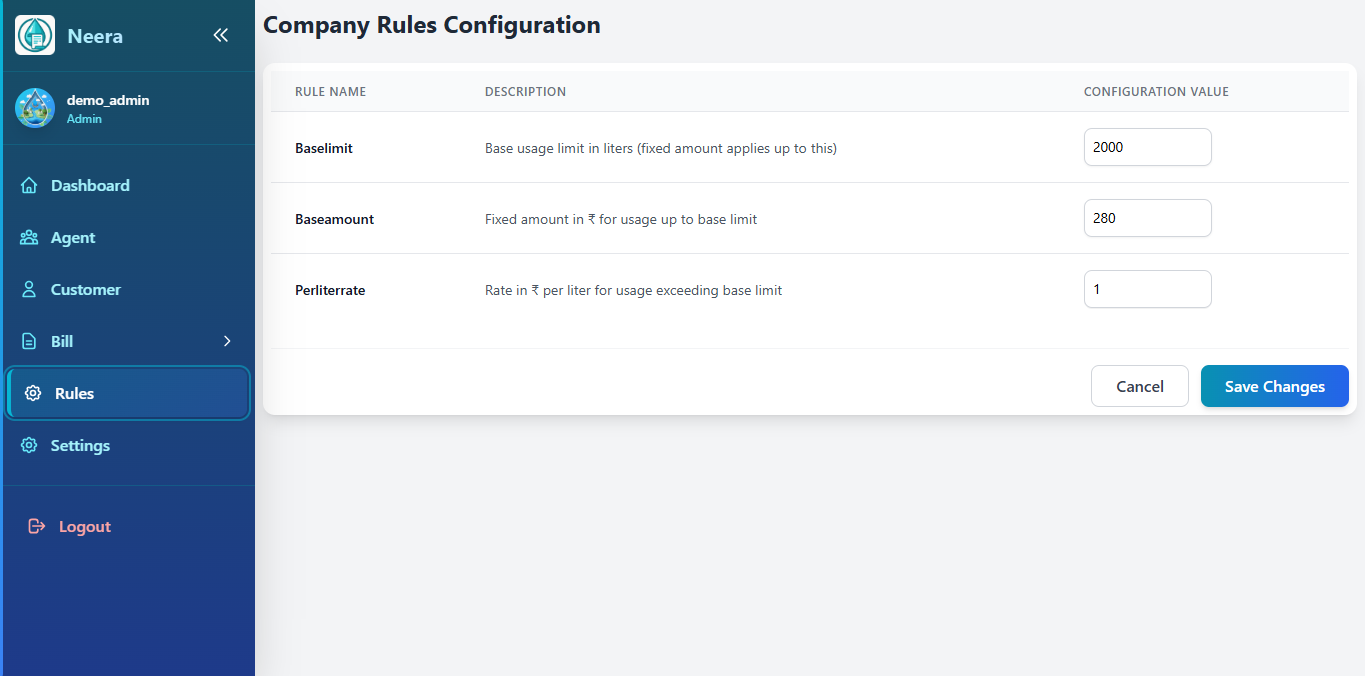The width and height of the screenshot is (1365, 676).
Task: Click the Settings gear icon
Action: click(x=29, y=446)
